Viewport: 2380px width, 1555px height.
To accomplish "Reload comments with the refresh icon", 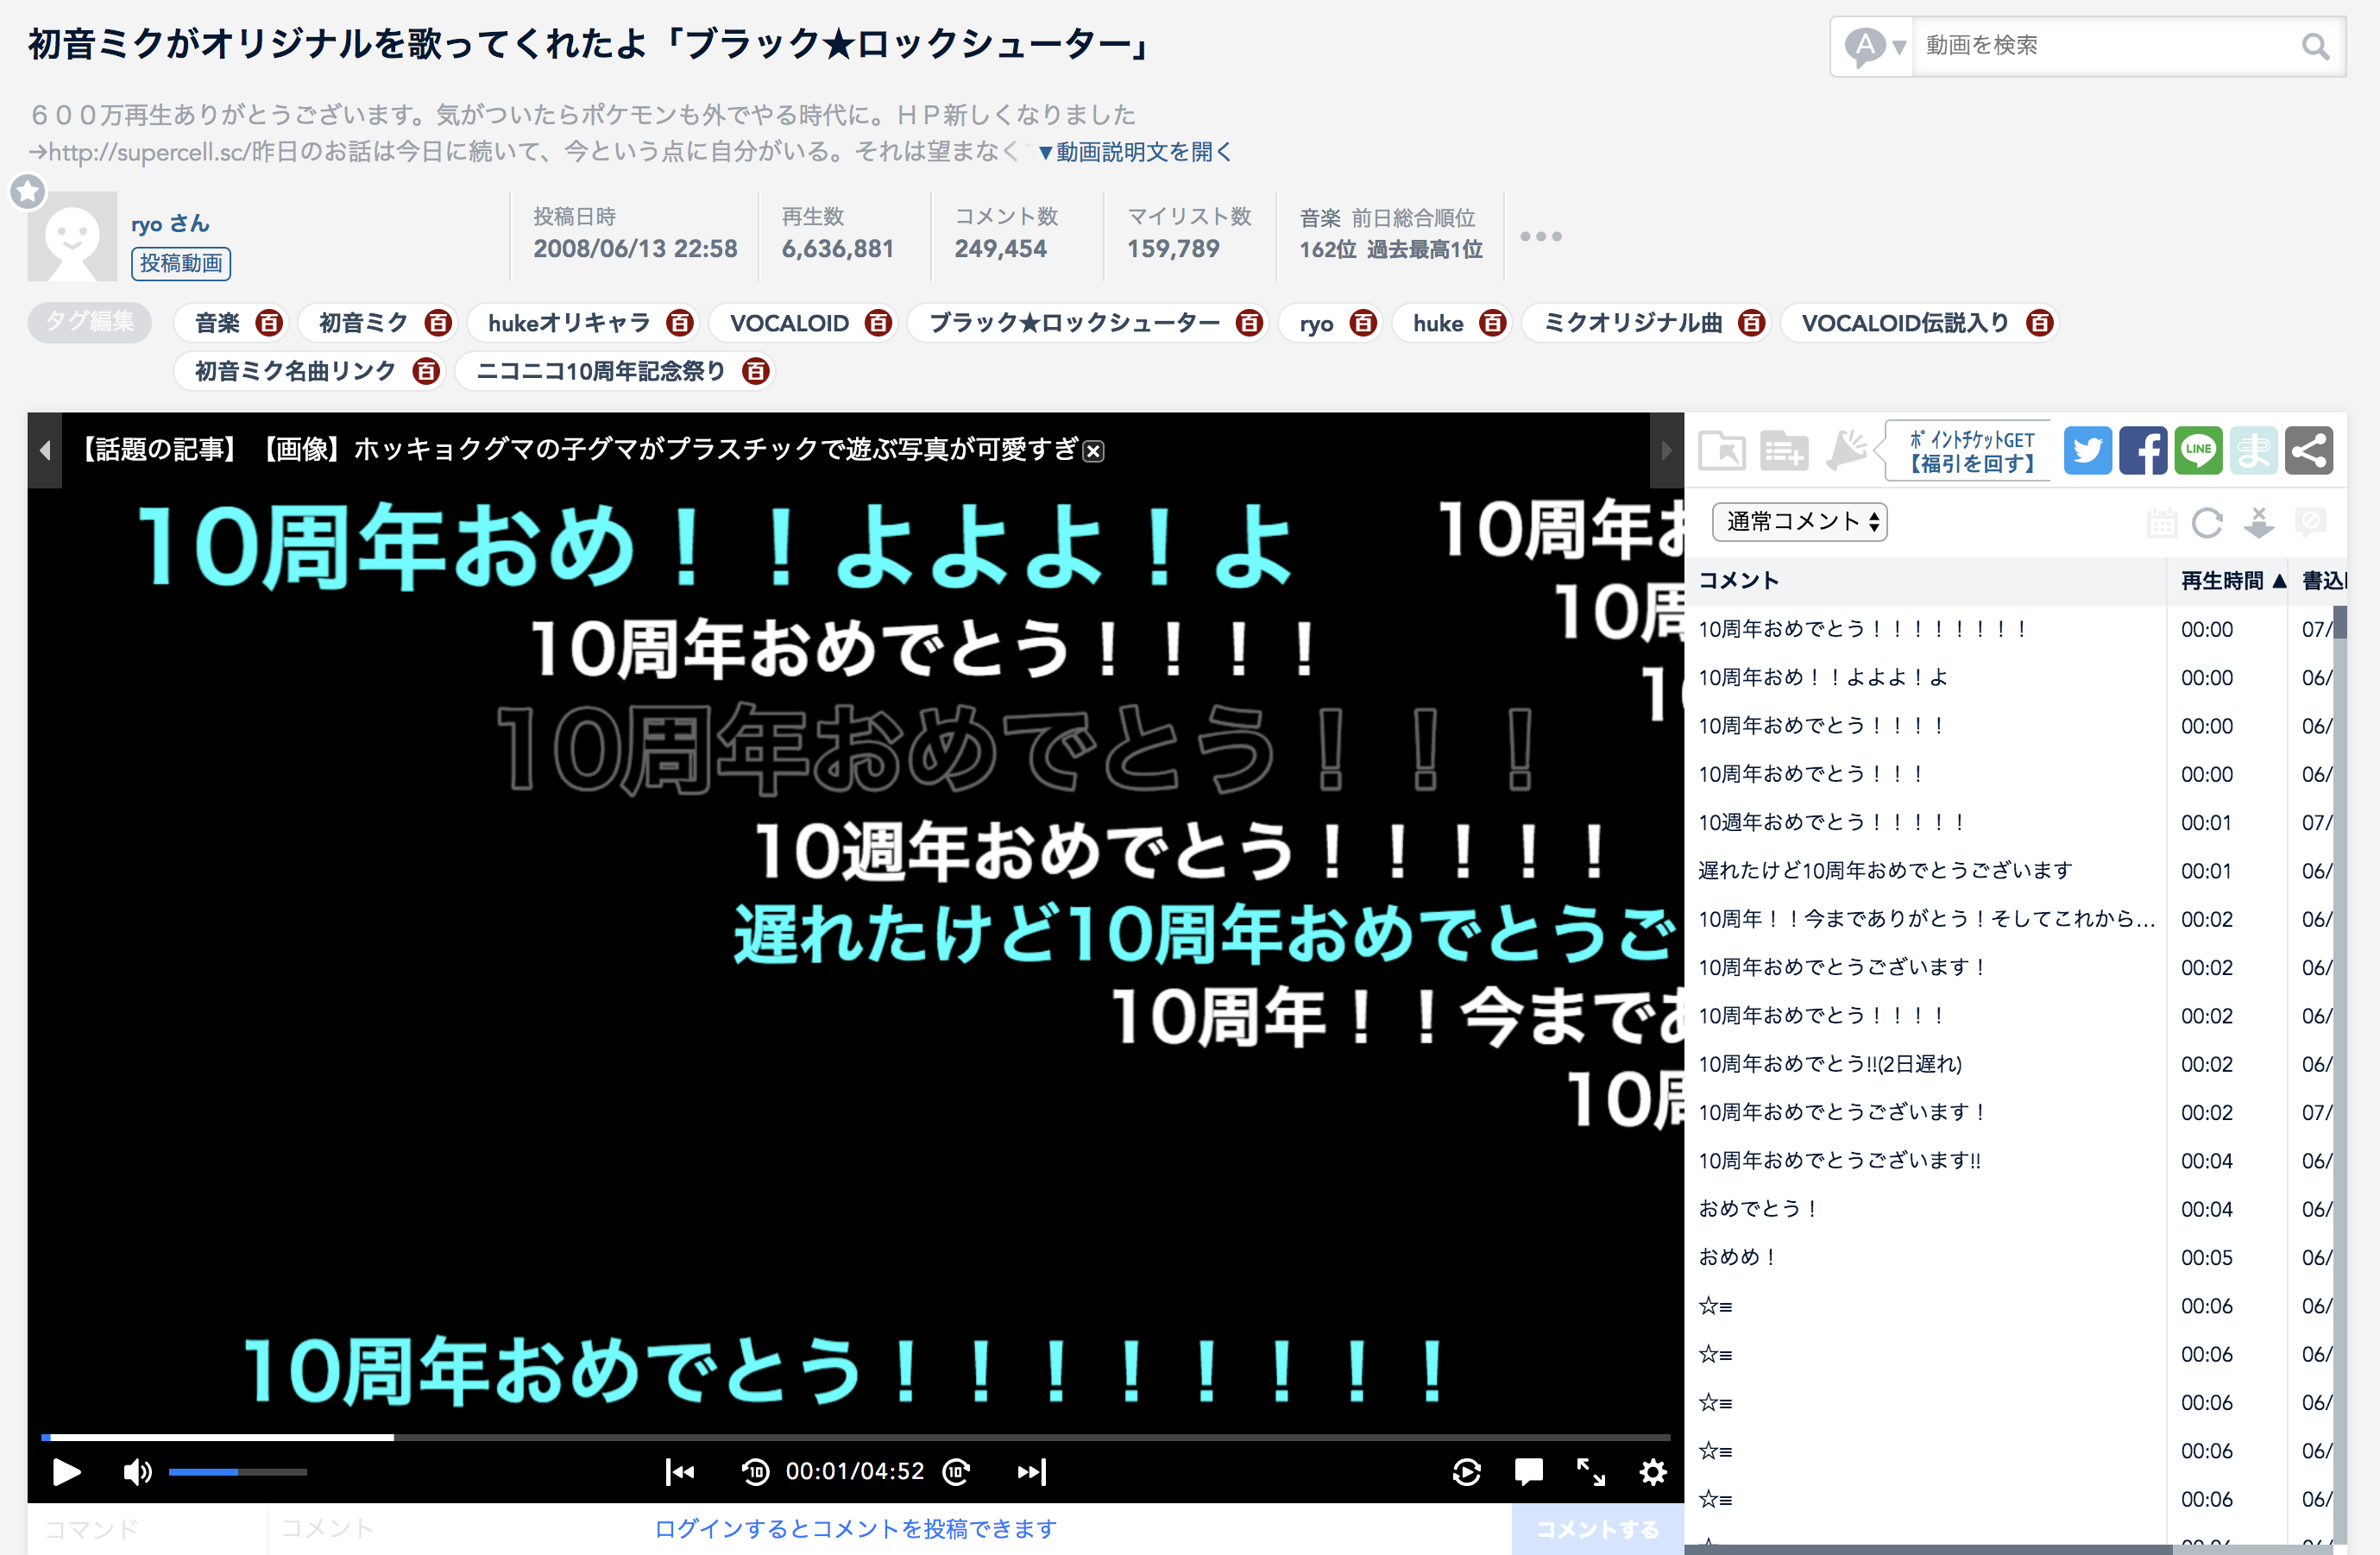I will 2207,522.
